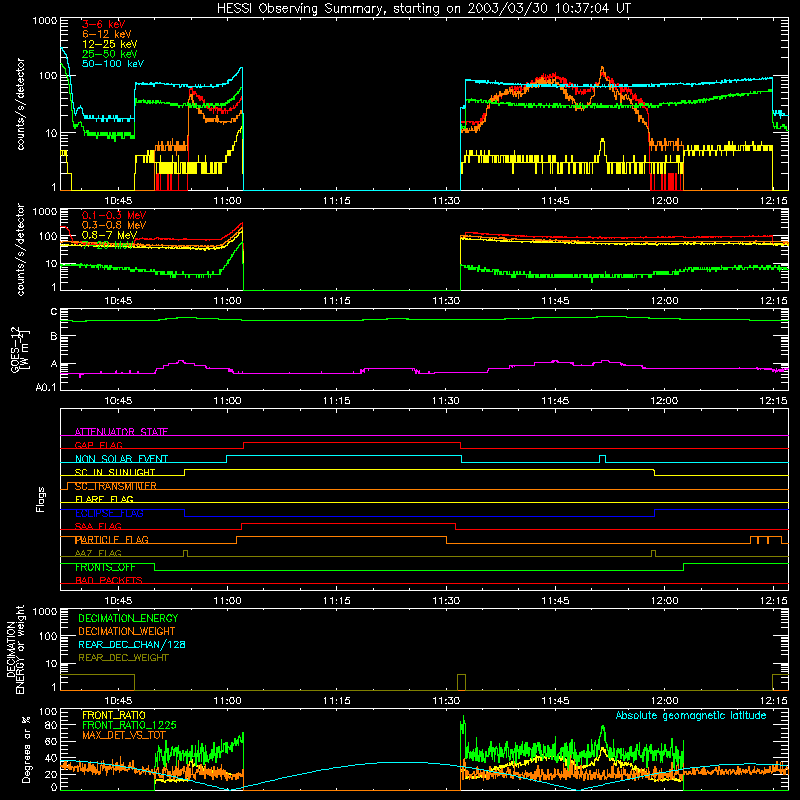Click the DECIMATION ENERGY or weight axis label
This screenshot has width=800, height=800.
click(15, 649)
